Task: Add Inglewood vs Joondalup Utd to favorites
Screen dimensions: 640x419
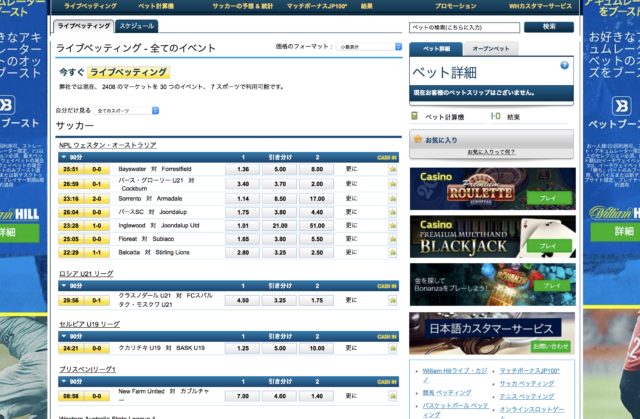Action: (x=393, y=226)
